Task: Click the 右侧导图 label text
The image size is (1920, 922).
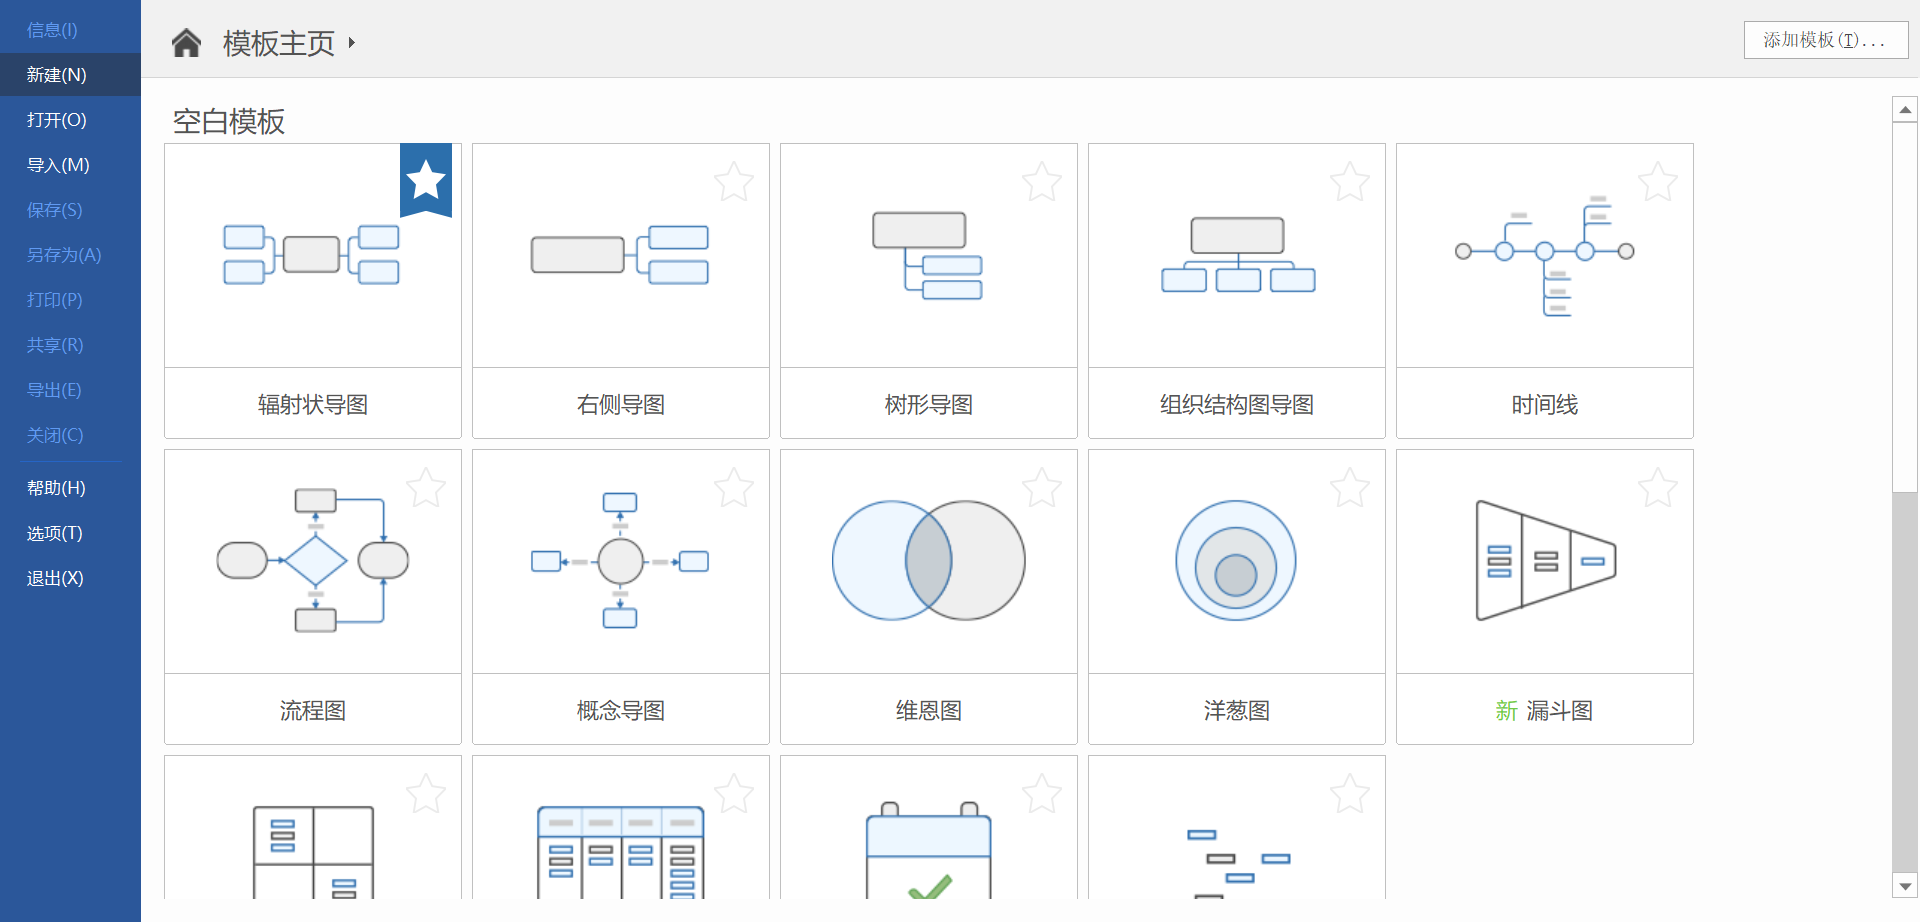Action: coord(621,404)
